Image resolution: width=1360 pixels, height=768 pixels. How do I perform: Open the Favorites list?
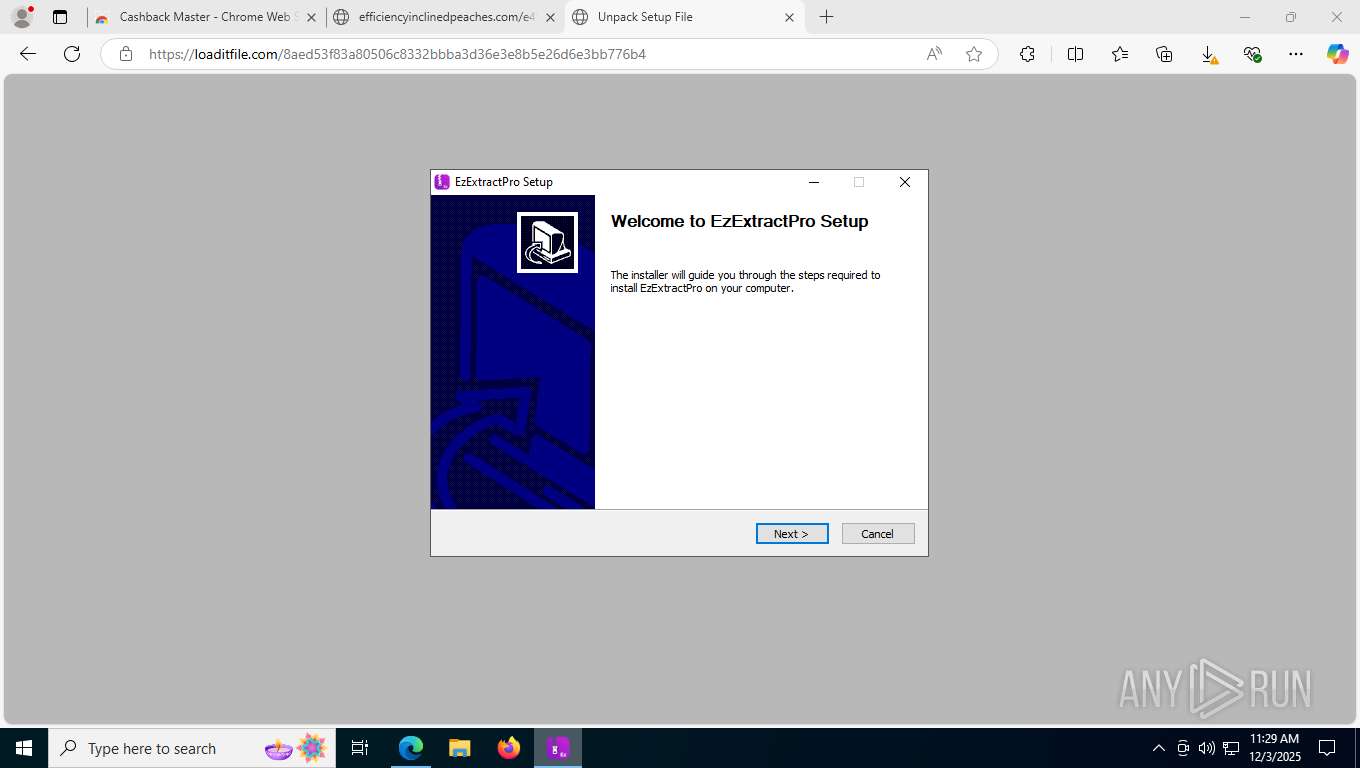[x=1120, y=54]
